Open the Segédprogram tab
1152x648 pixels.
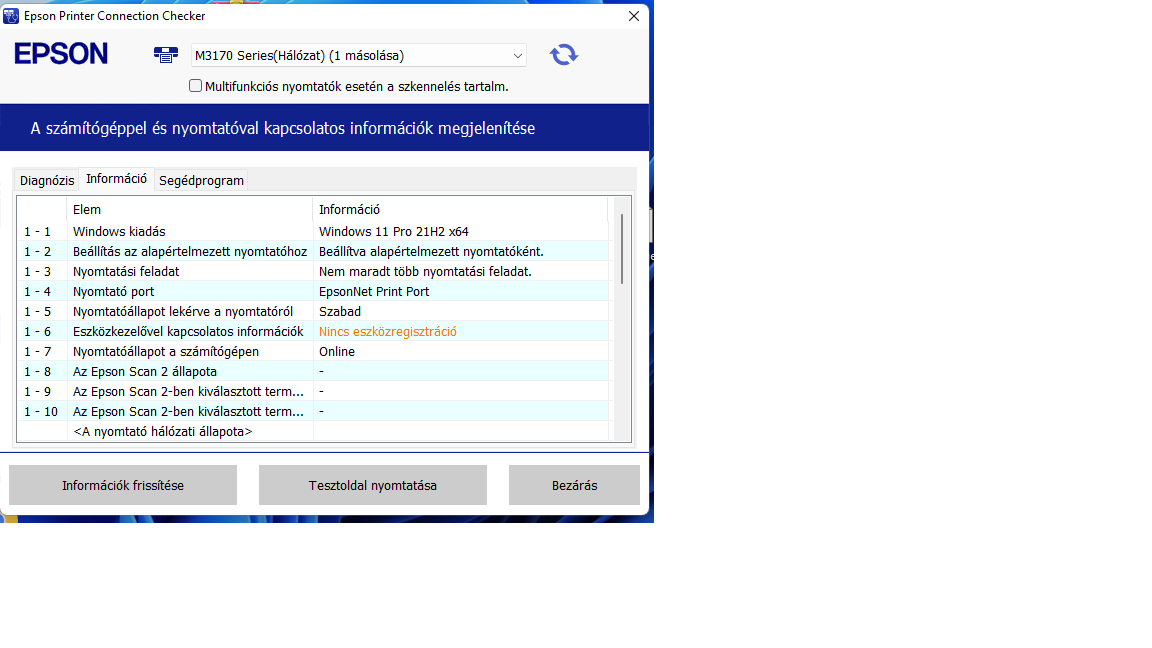[201, 181]
